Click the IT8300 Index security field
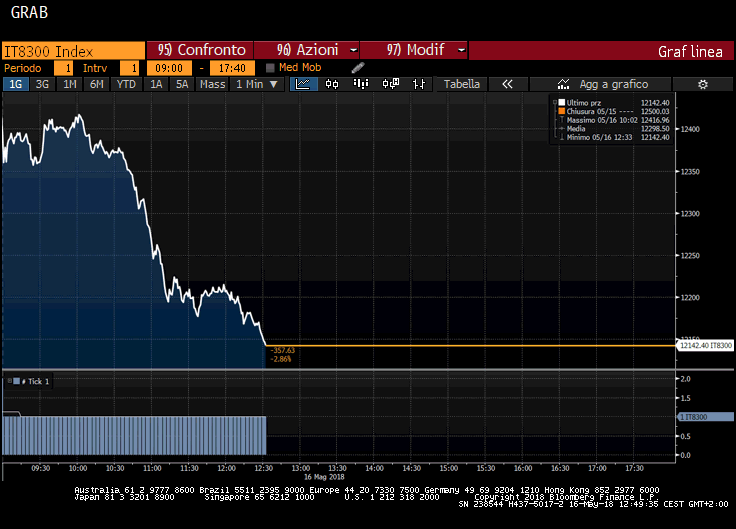Viewport: 736px width, 529px height. [74, 51]
